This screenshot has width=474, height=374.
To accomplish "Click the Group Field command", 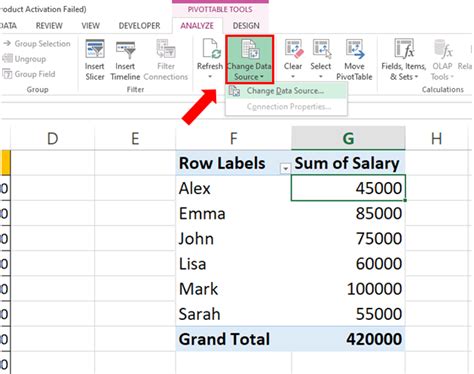I will (x=29, y=74).
